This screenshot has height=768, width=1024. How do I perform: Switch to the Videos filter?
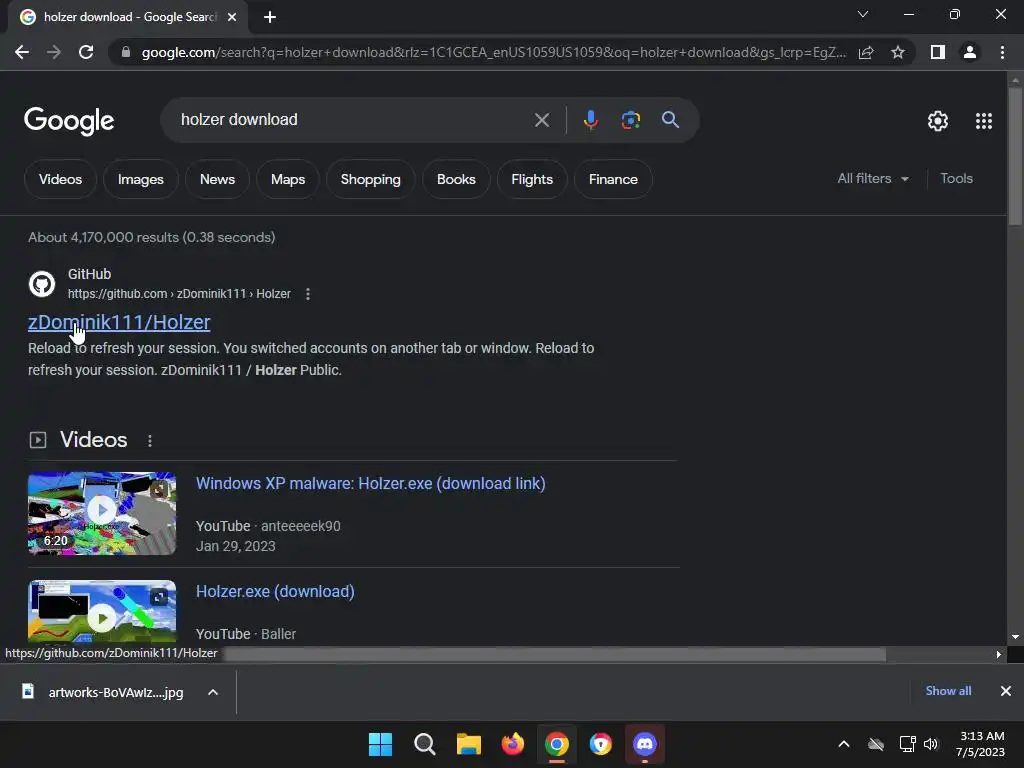point(60,179)
